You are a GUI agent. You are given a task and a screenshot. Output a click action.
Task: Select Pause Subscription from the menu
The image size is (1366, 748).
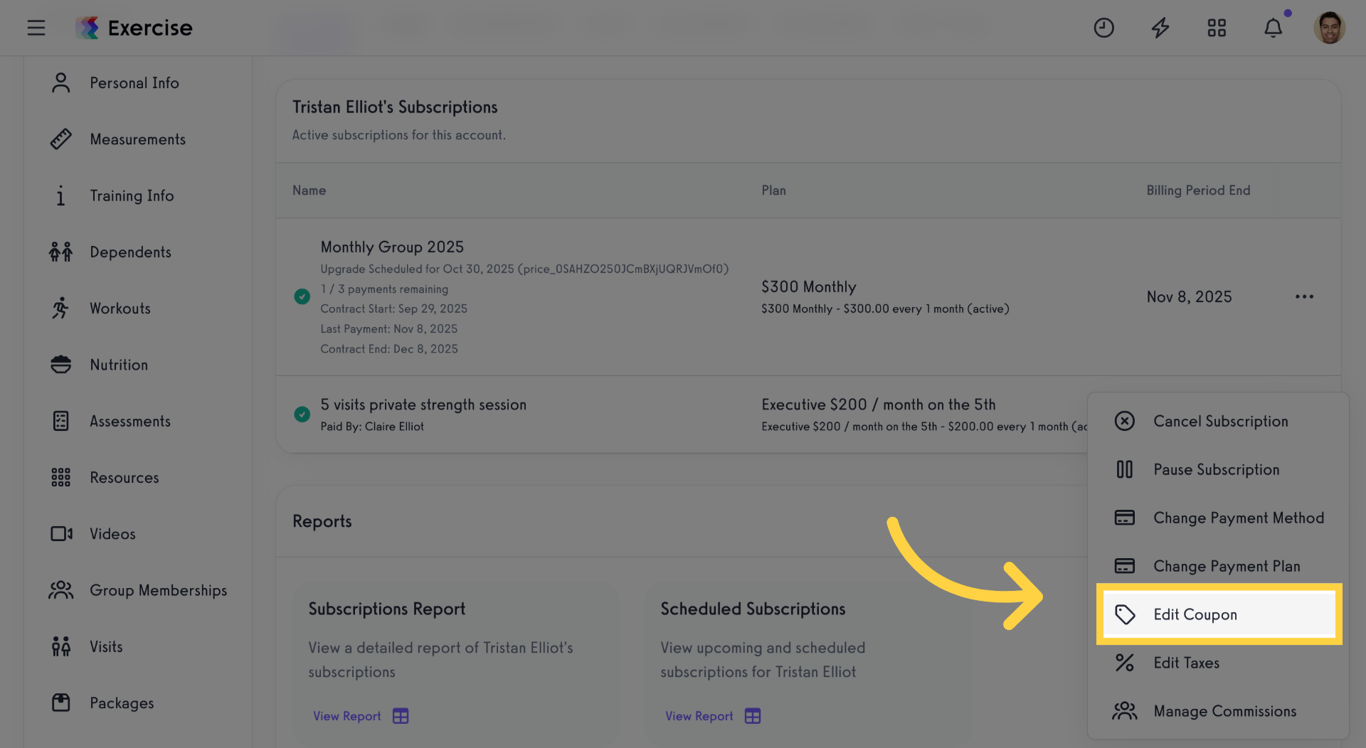pyautogui.click(x=1216, y=469)
